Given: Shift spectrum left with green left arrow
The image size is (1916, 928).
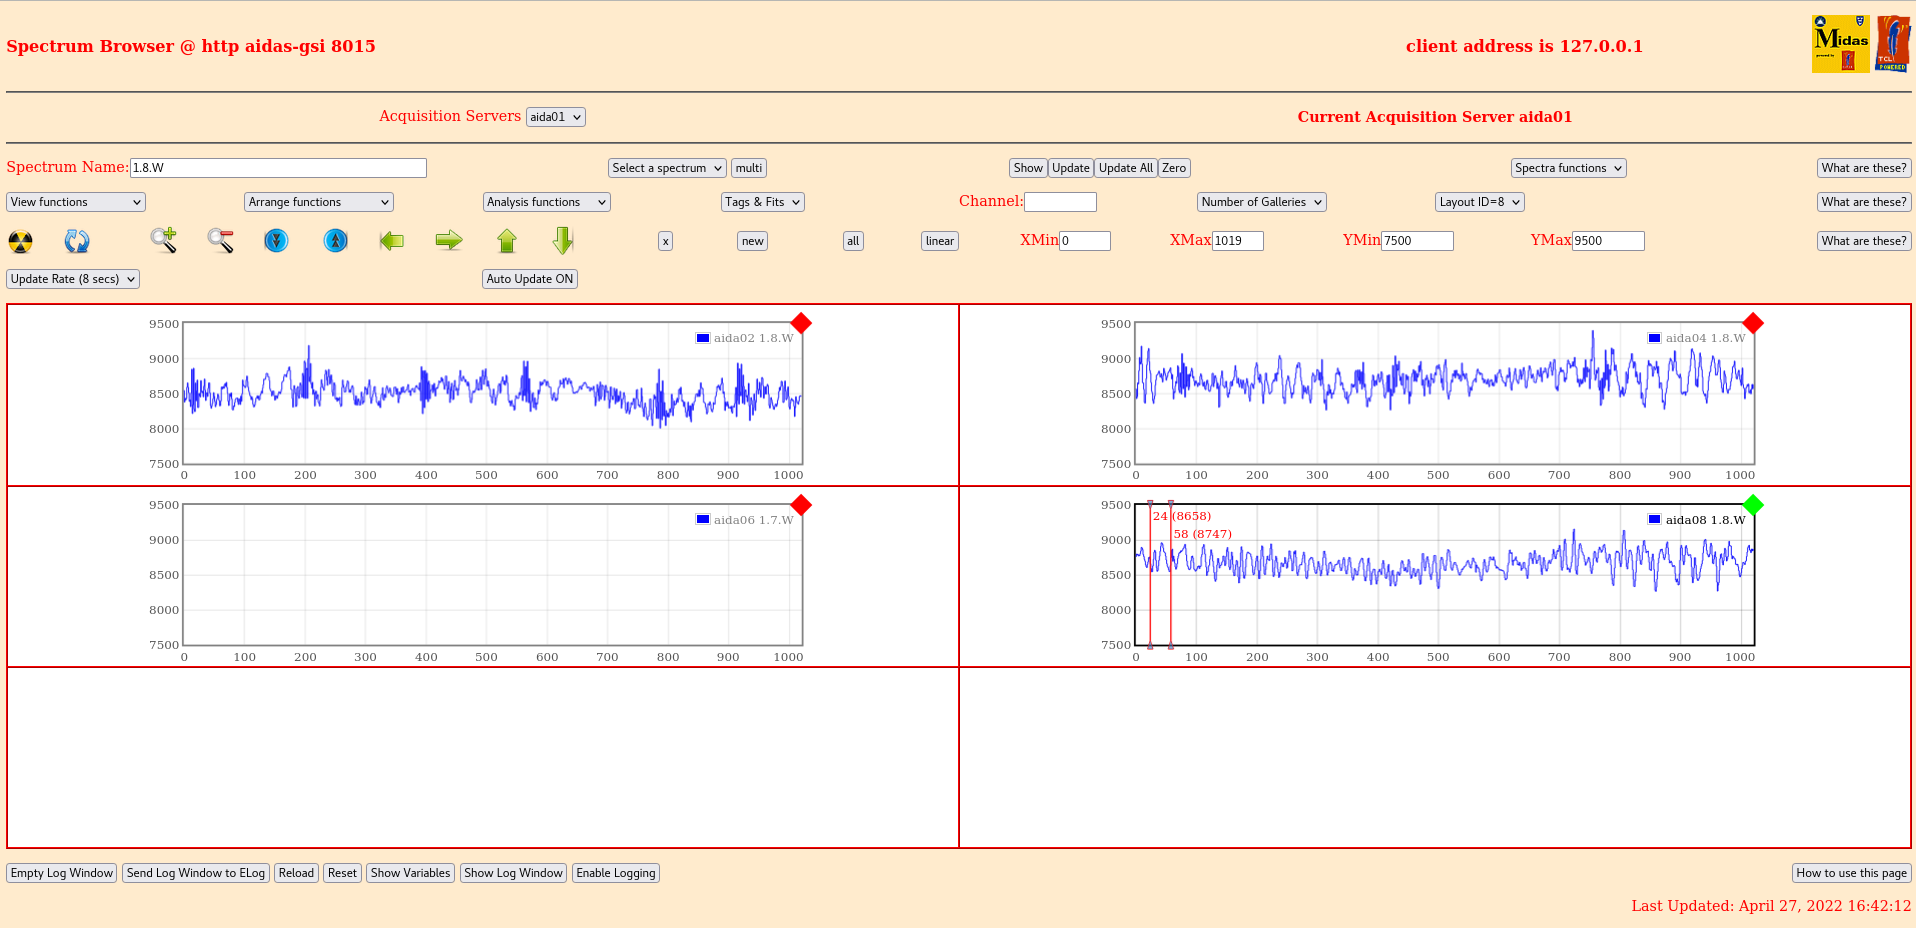Looking at the screenshot, I should coord(392,240).
